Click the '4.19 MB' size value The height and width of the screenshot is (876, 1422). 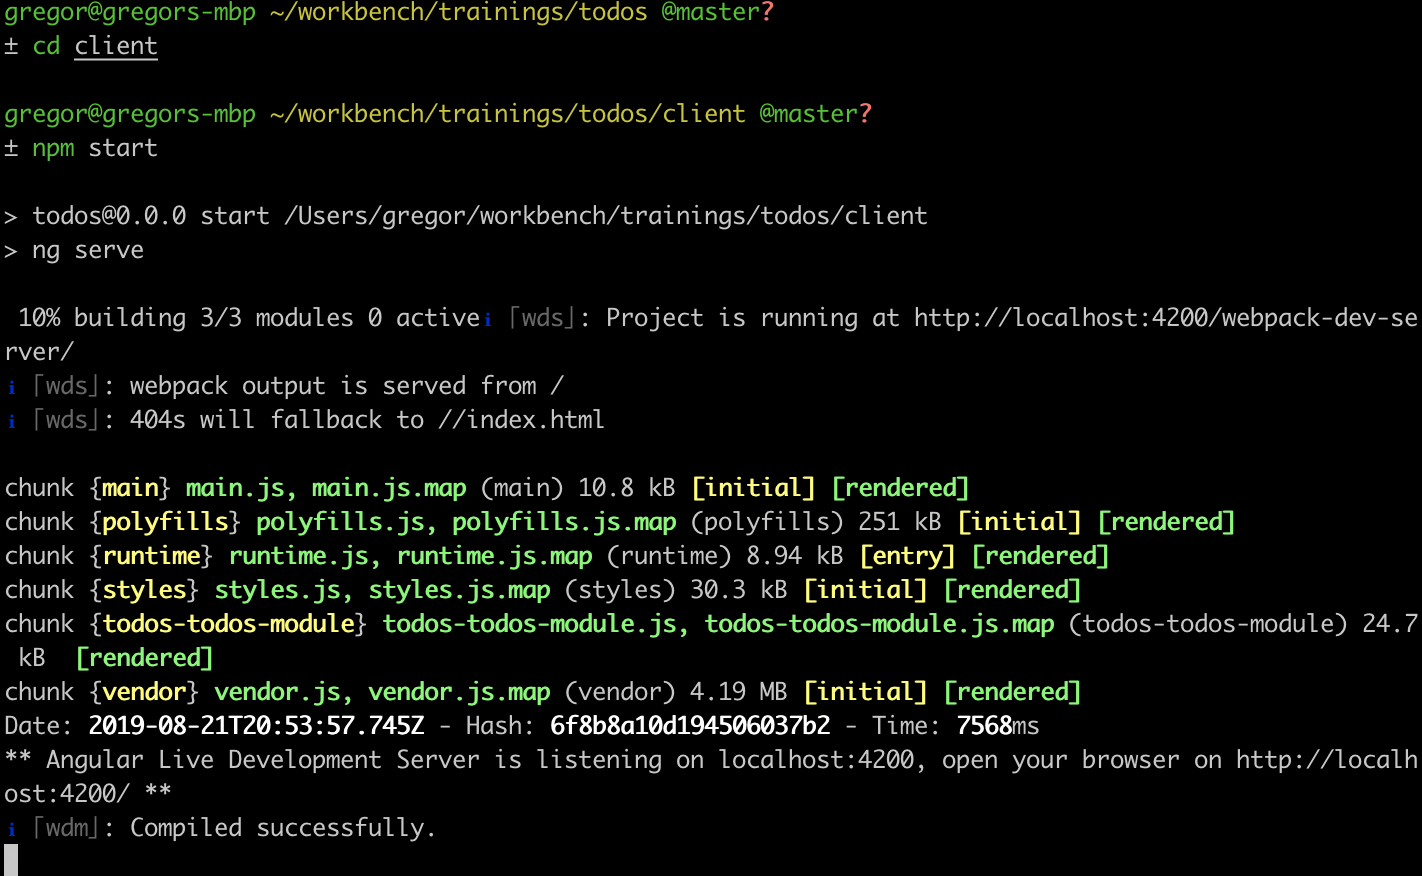[x=739, y=692]
